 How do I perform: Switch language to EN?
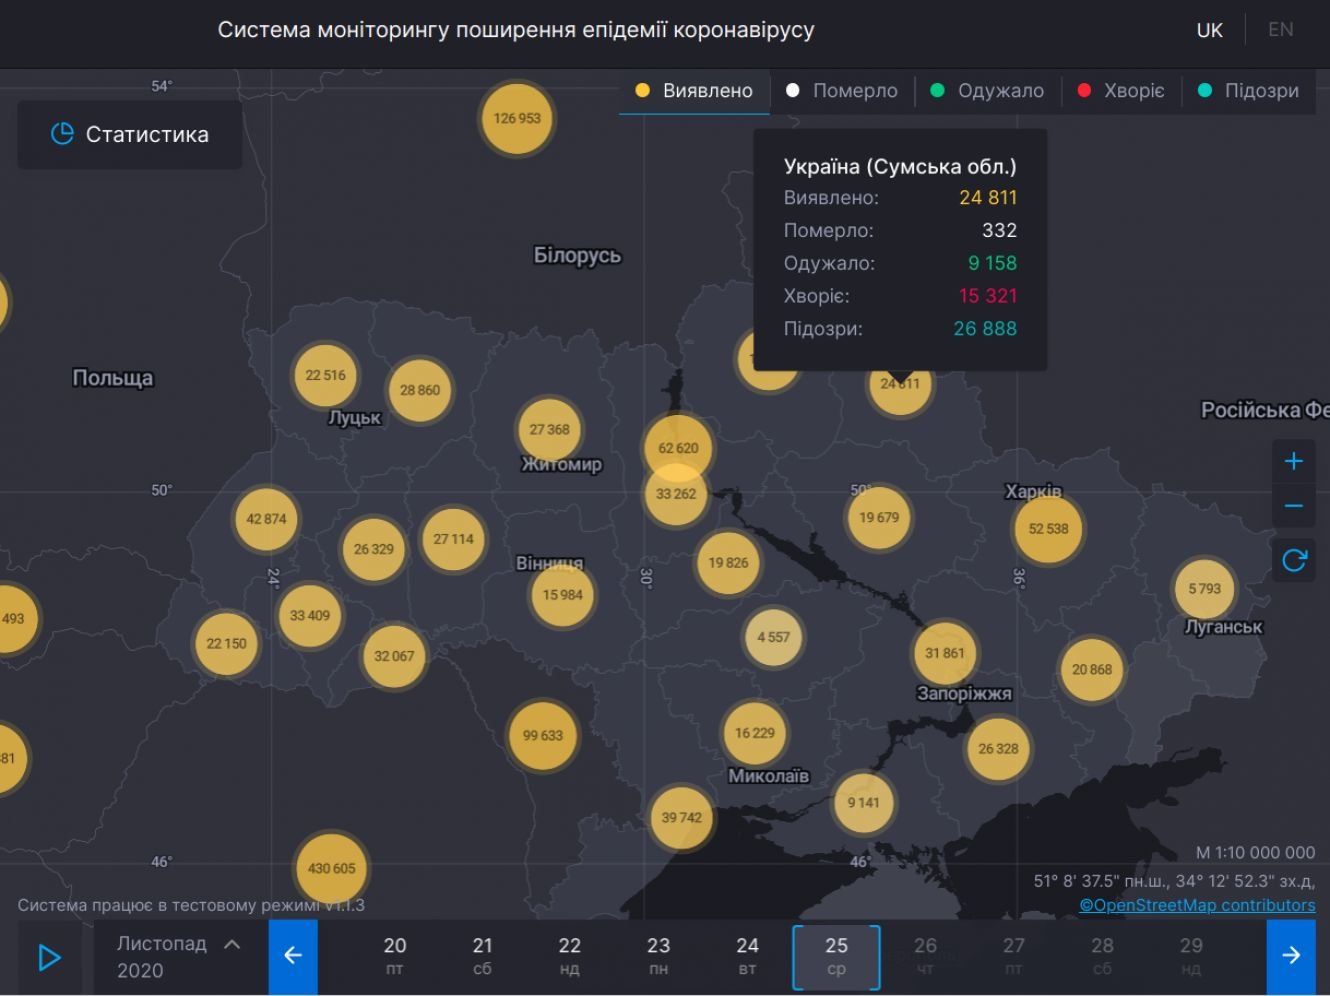(1280, 30)
